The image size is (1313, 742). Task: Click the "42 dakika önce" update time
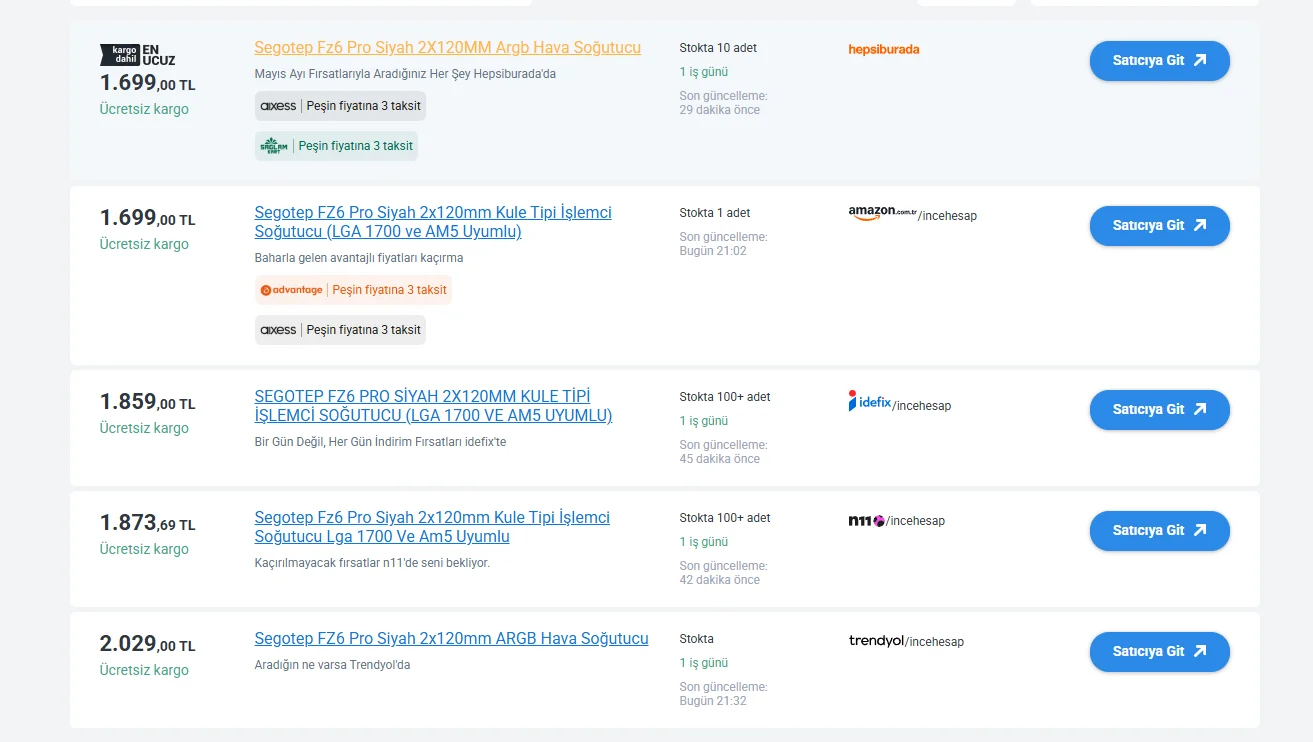click(720, 580)
